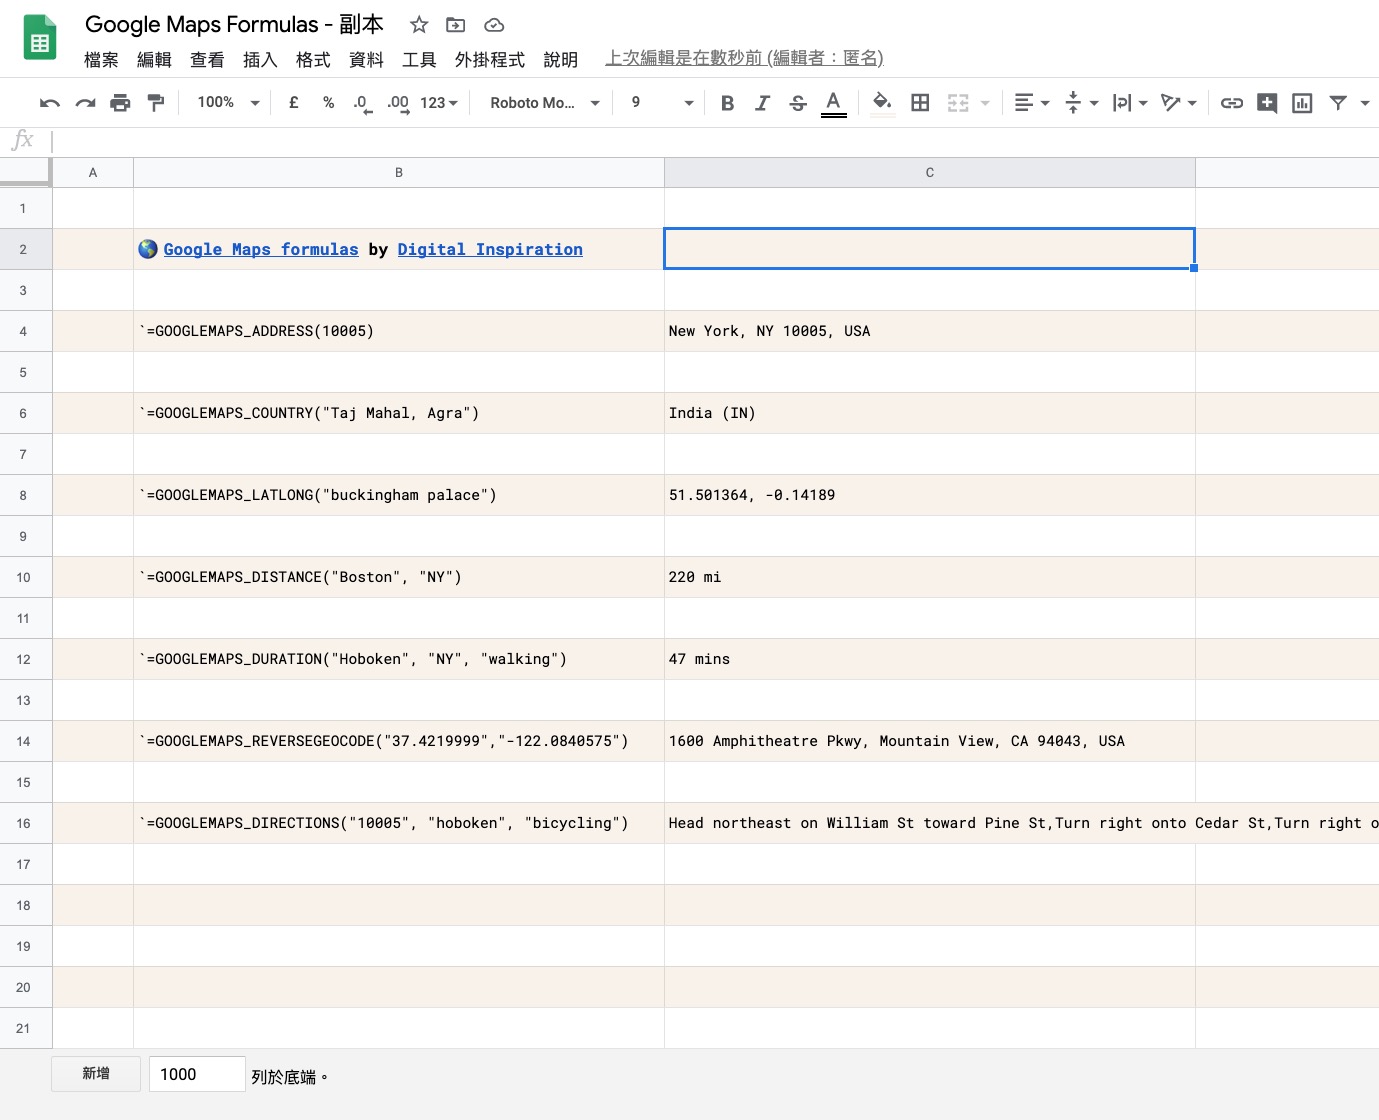Select the paint format roller icon
Screen dimensions: 1379x1120
click(156, 103)
